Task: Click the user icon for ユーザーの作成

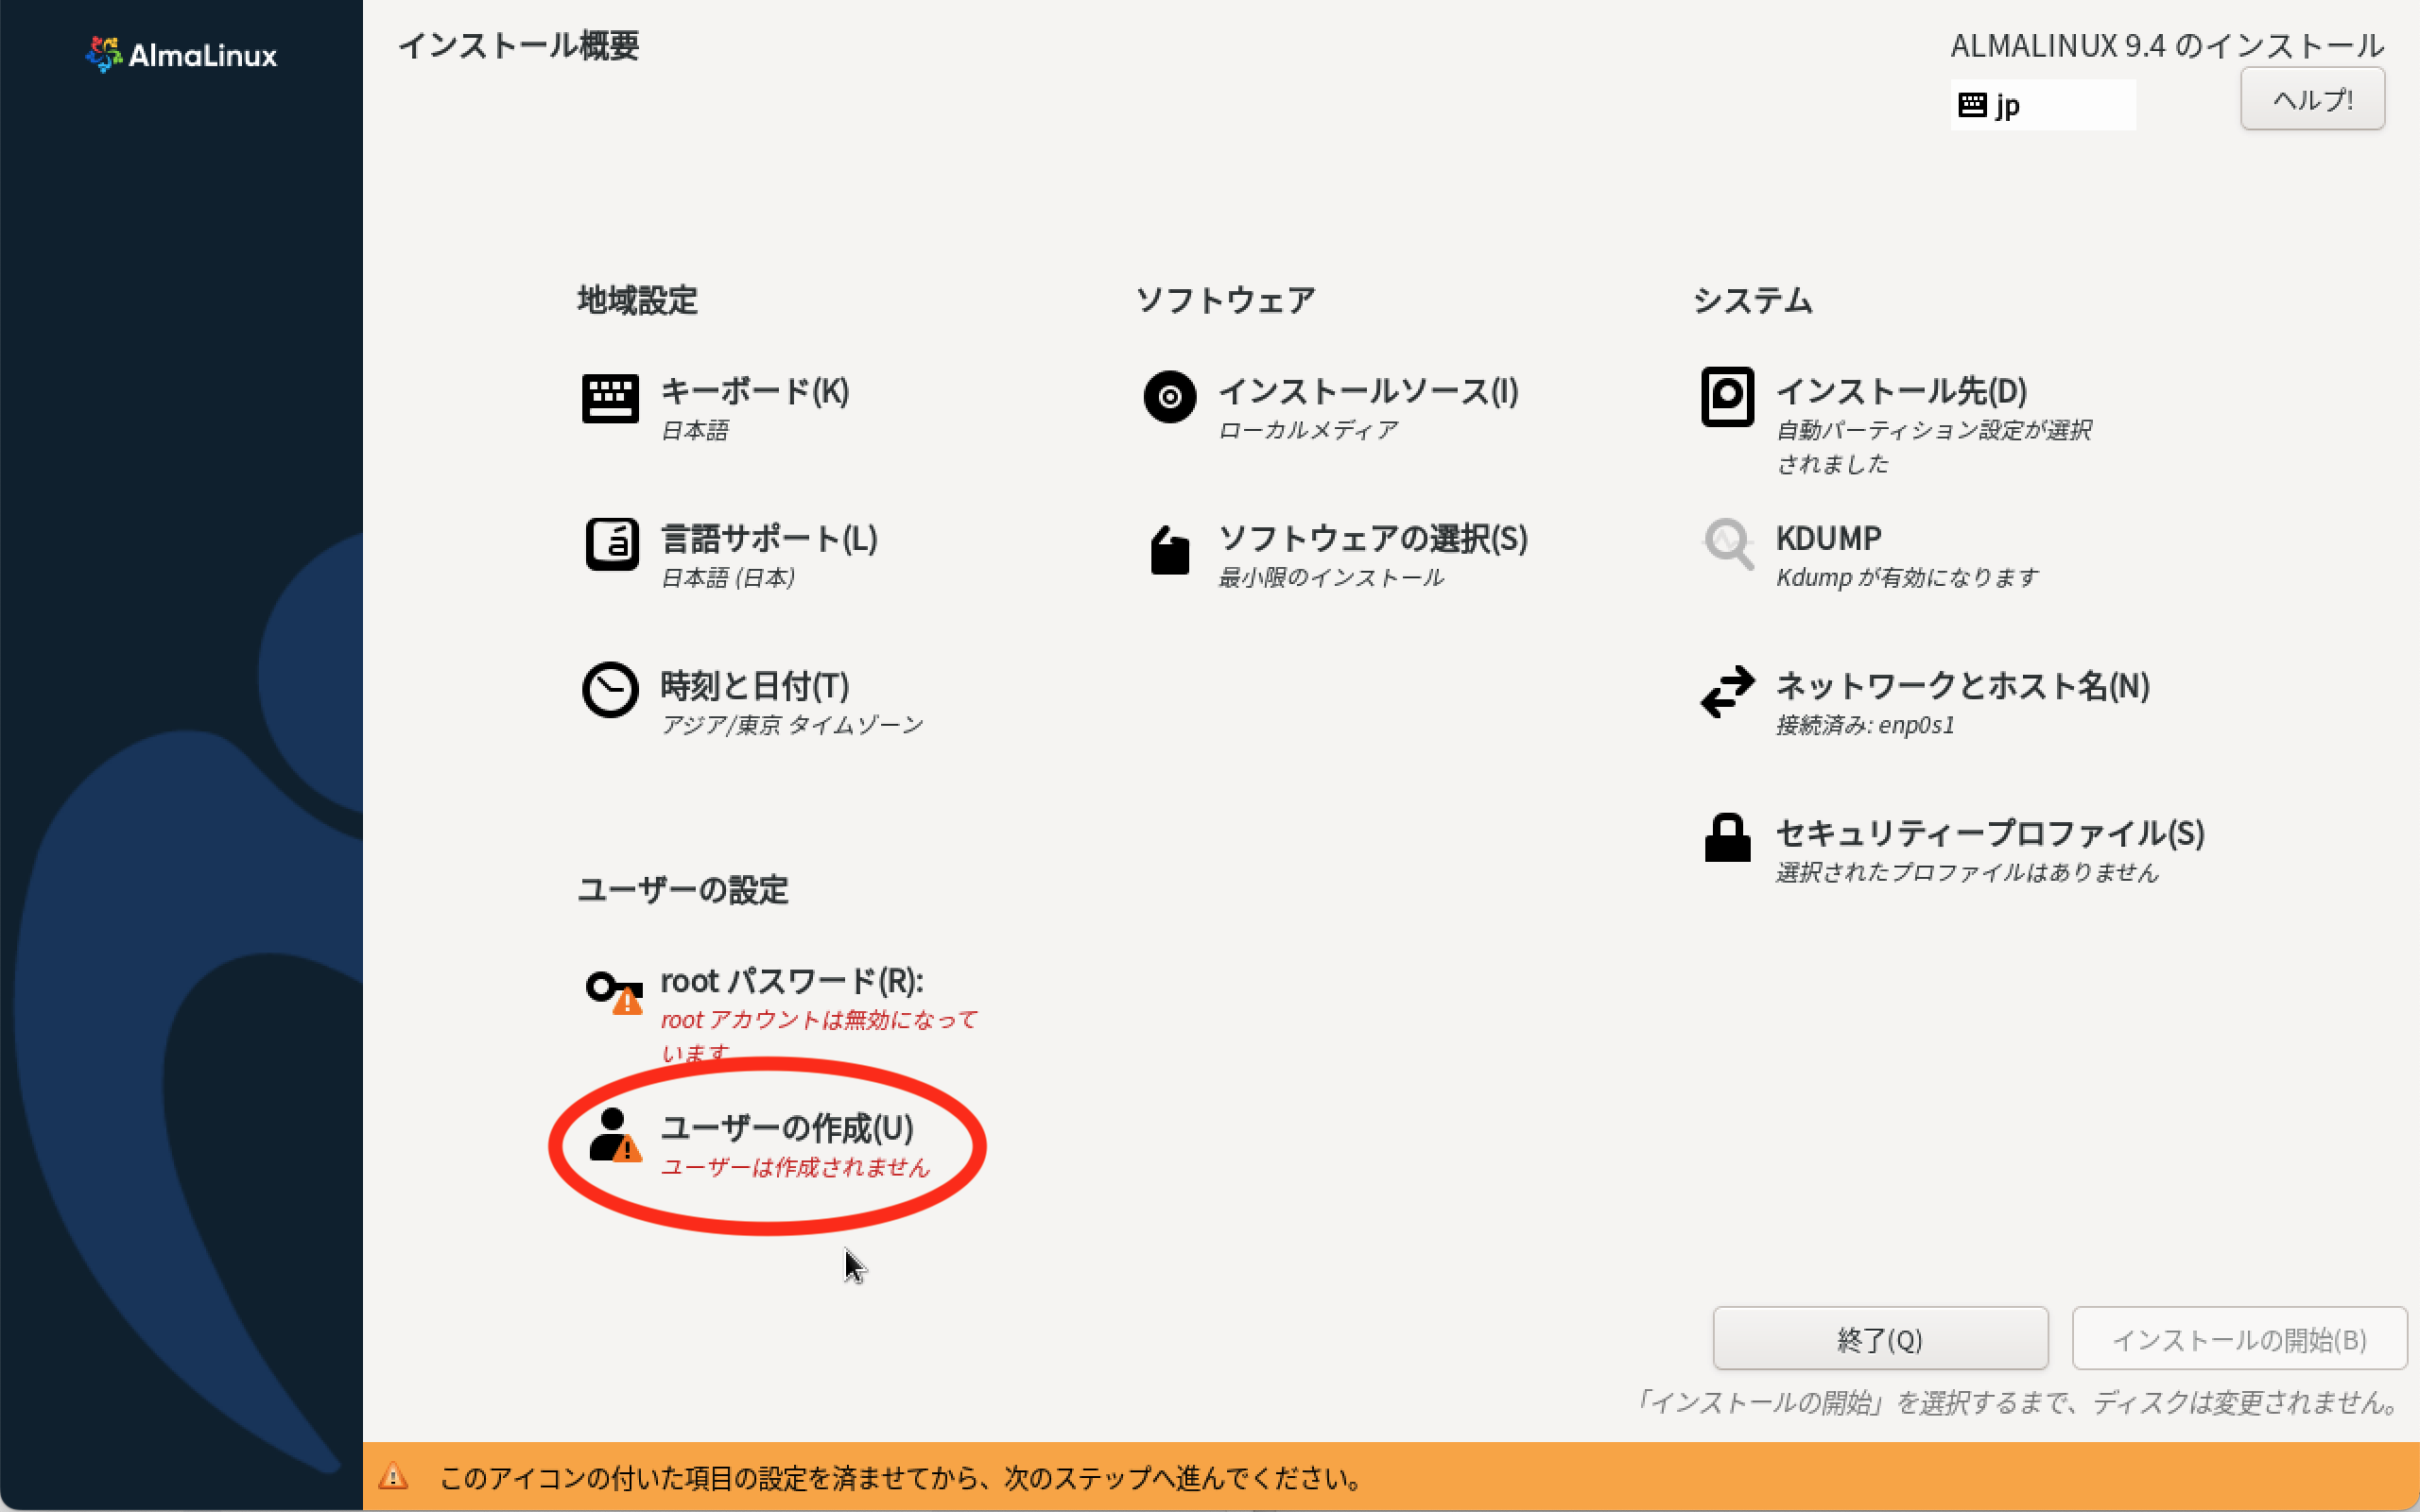Action: coord(614,1135)
